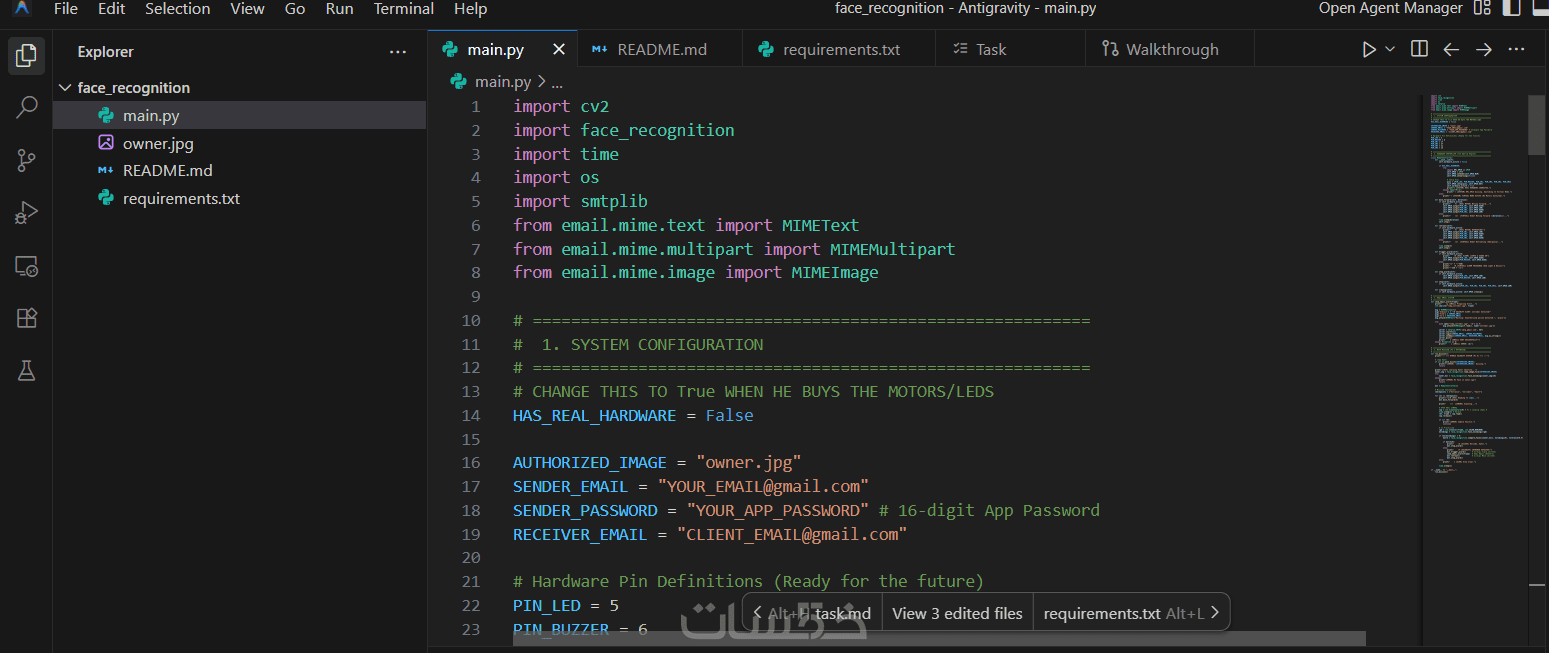Run the Python file with play icon
This screenshot has width=1549, height=653.
click(1369, 49)
